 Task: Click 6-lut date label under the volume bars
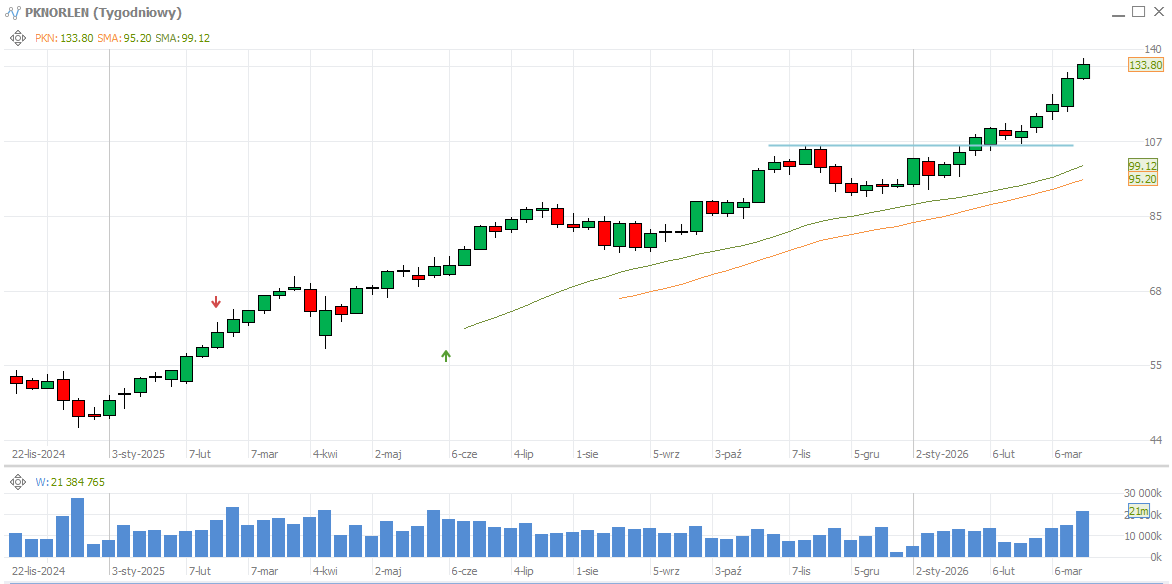pos(1004,572)
